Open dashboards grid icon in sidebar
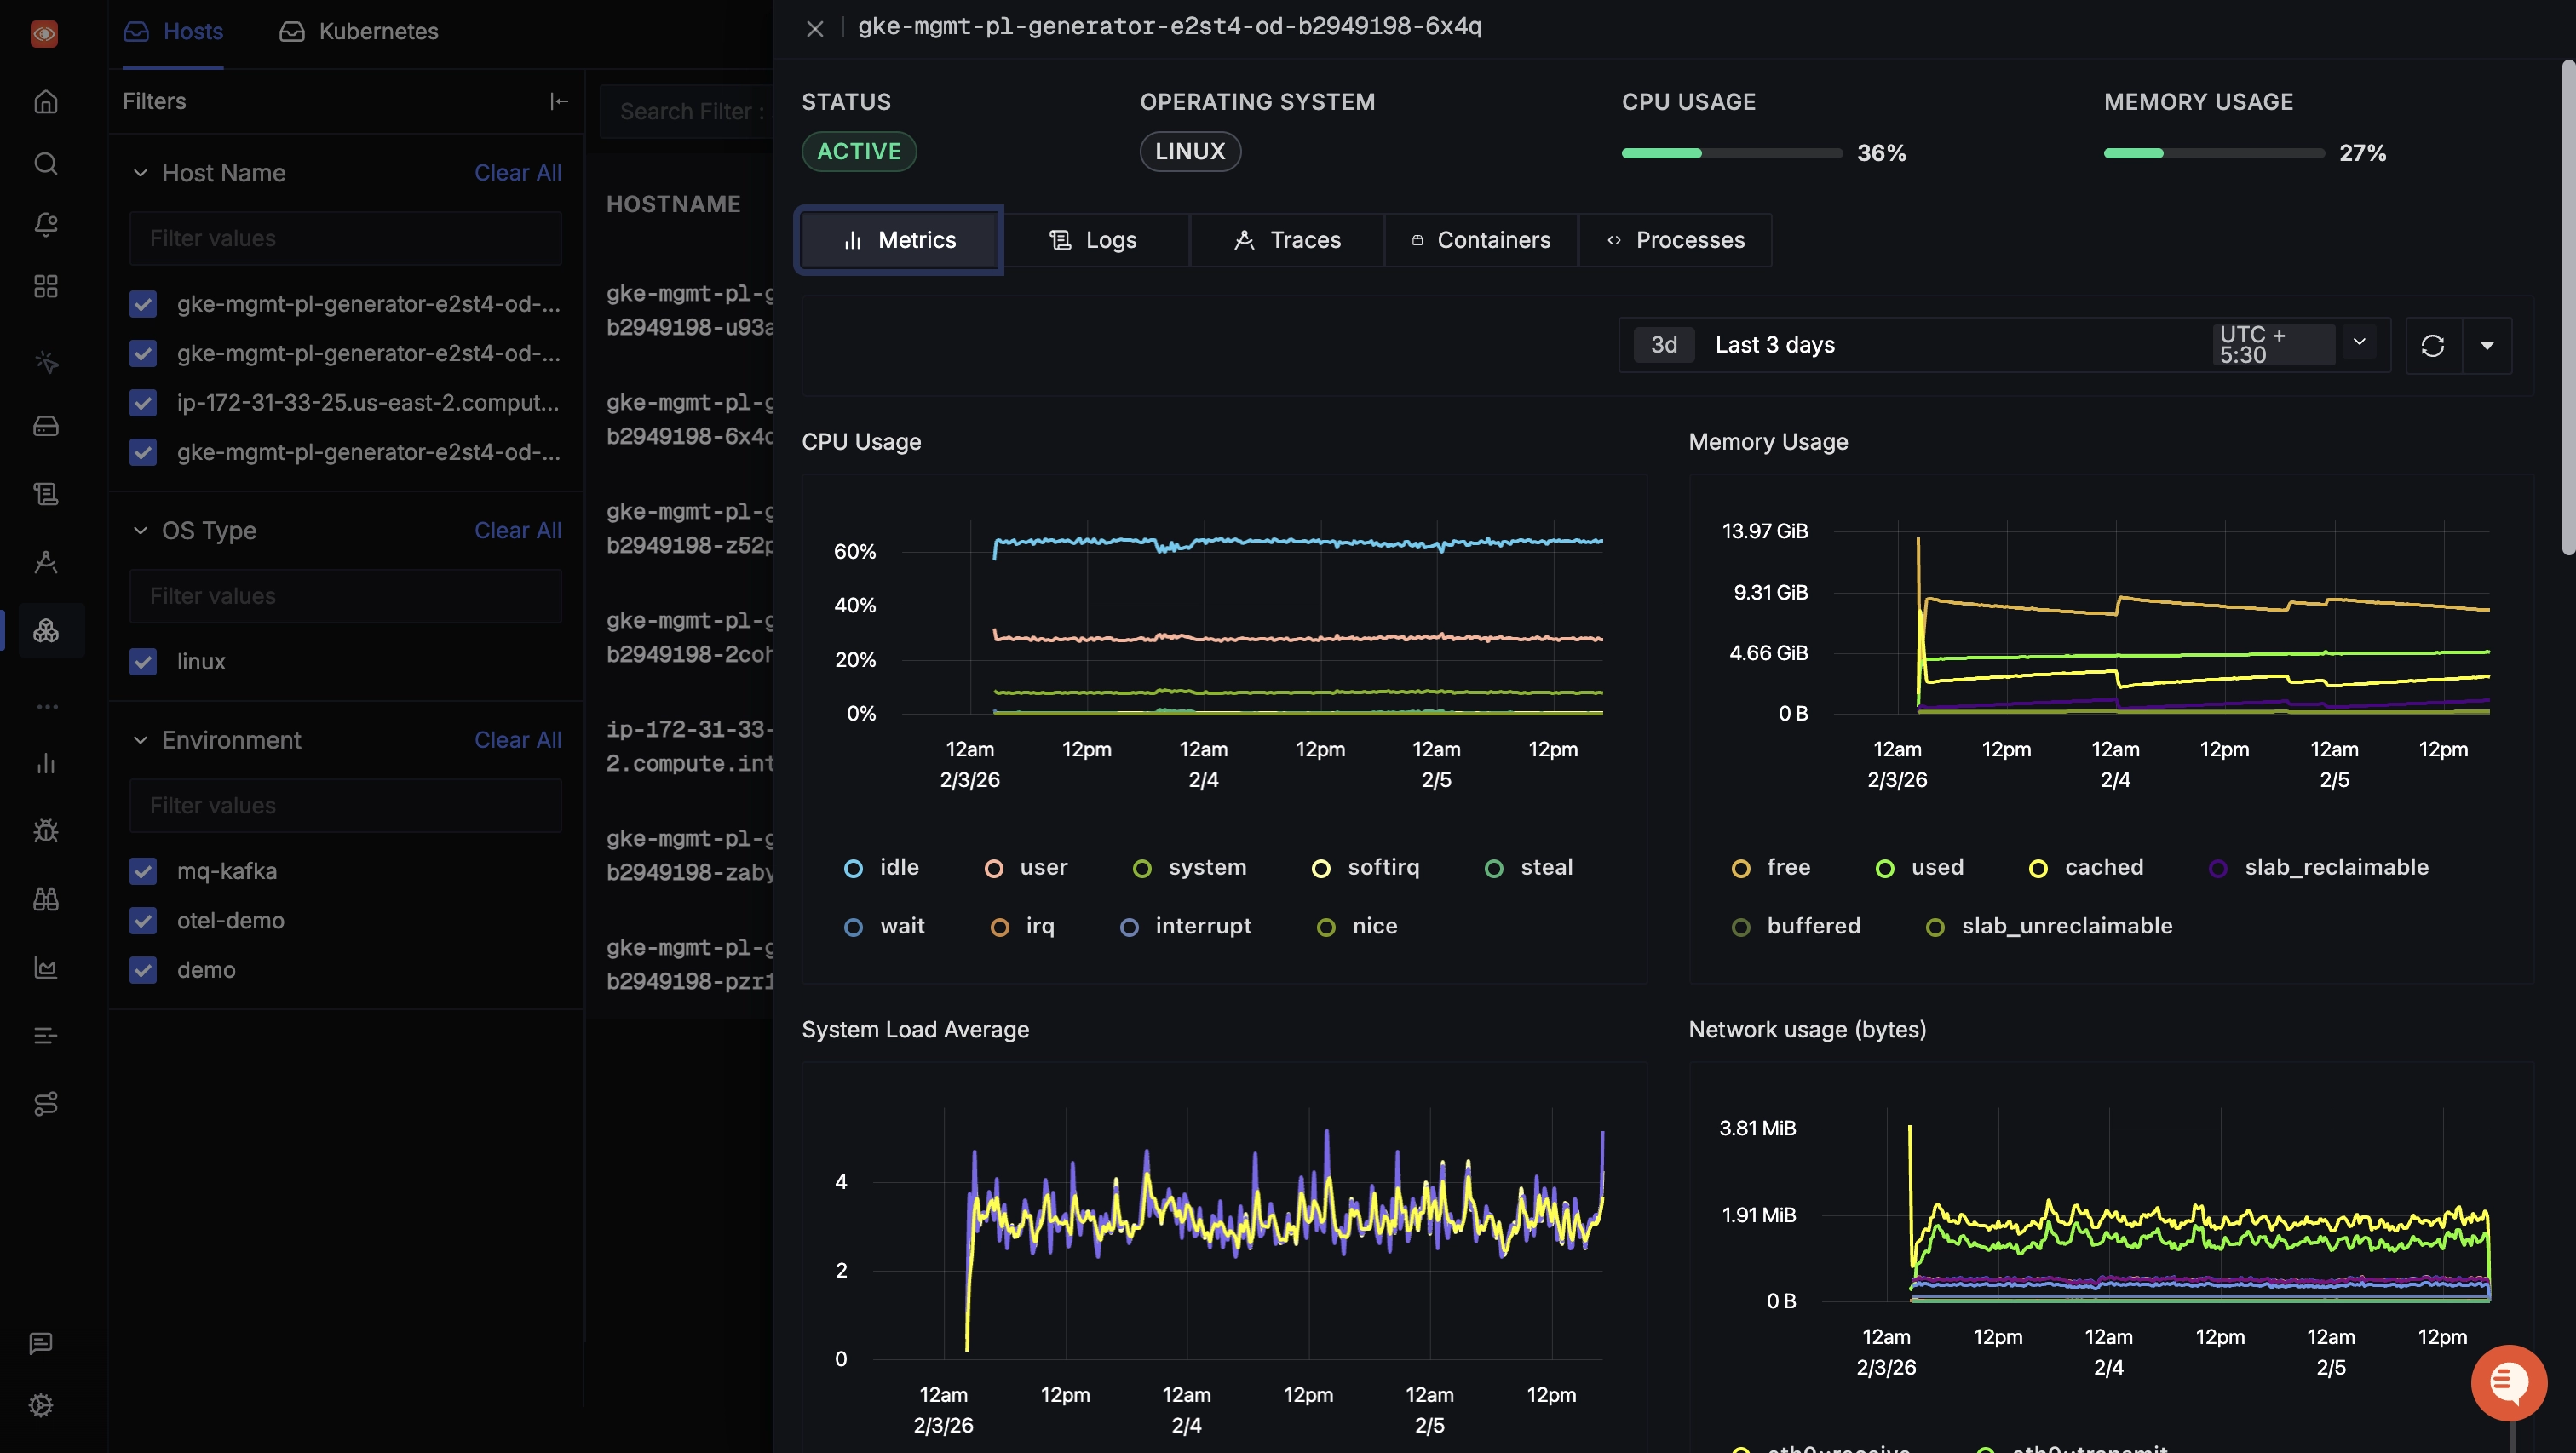2576x1453 pixels. coord(46,287)
